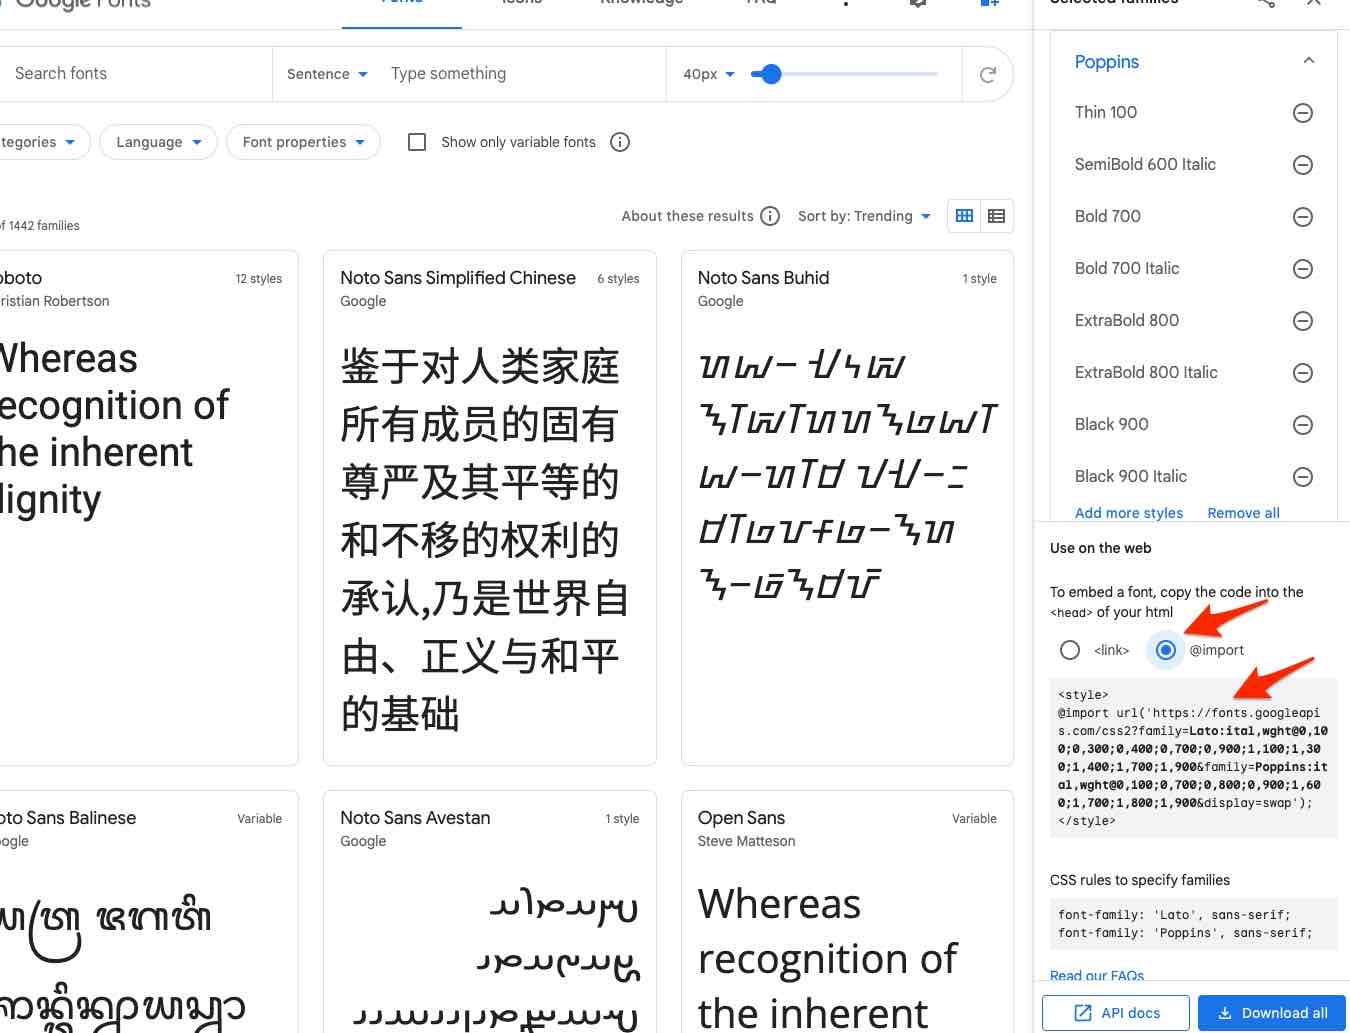Remove the Black 900 Italic style
Image resolution: width=1350 pixels, height=1033 pixels.
[x=1303, y=477]
